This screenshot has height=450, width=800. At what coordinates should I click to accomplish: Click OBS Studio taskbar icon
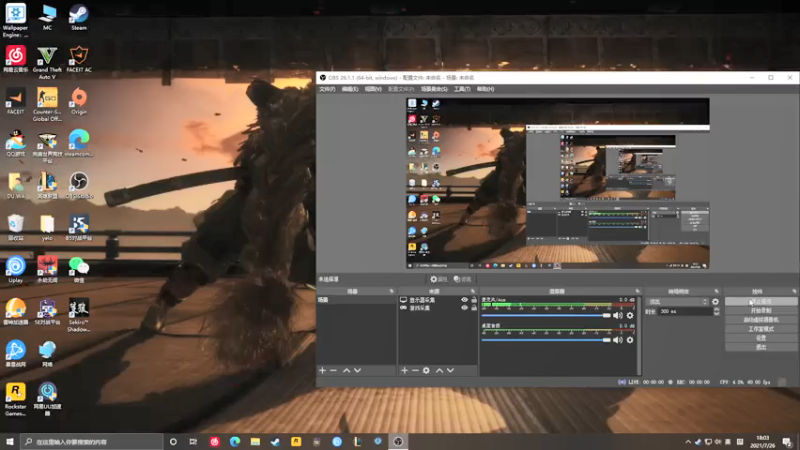click(398, 442)
